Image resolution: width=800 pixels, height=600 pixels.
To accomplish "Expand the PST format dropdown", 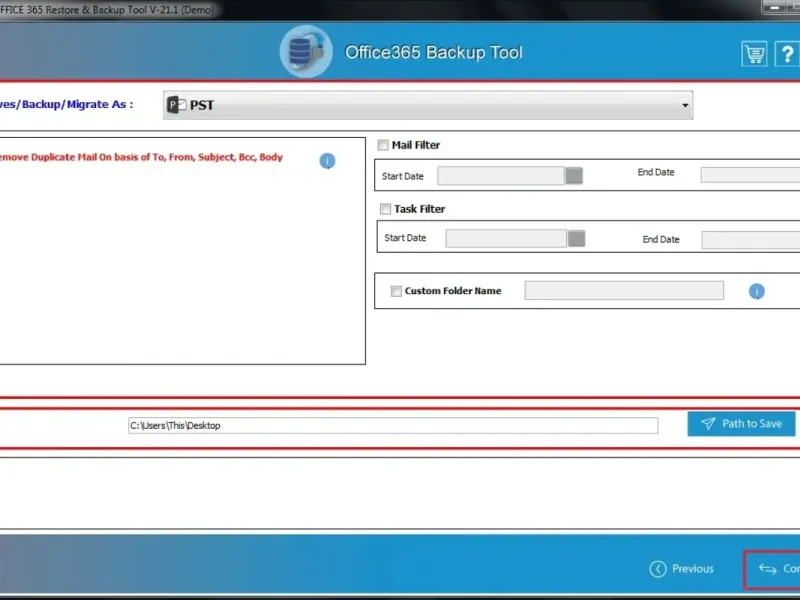I will pyautogui.click(x=428, y=105).
